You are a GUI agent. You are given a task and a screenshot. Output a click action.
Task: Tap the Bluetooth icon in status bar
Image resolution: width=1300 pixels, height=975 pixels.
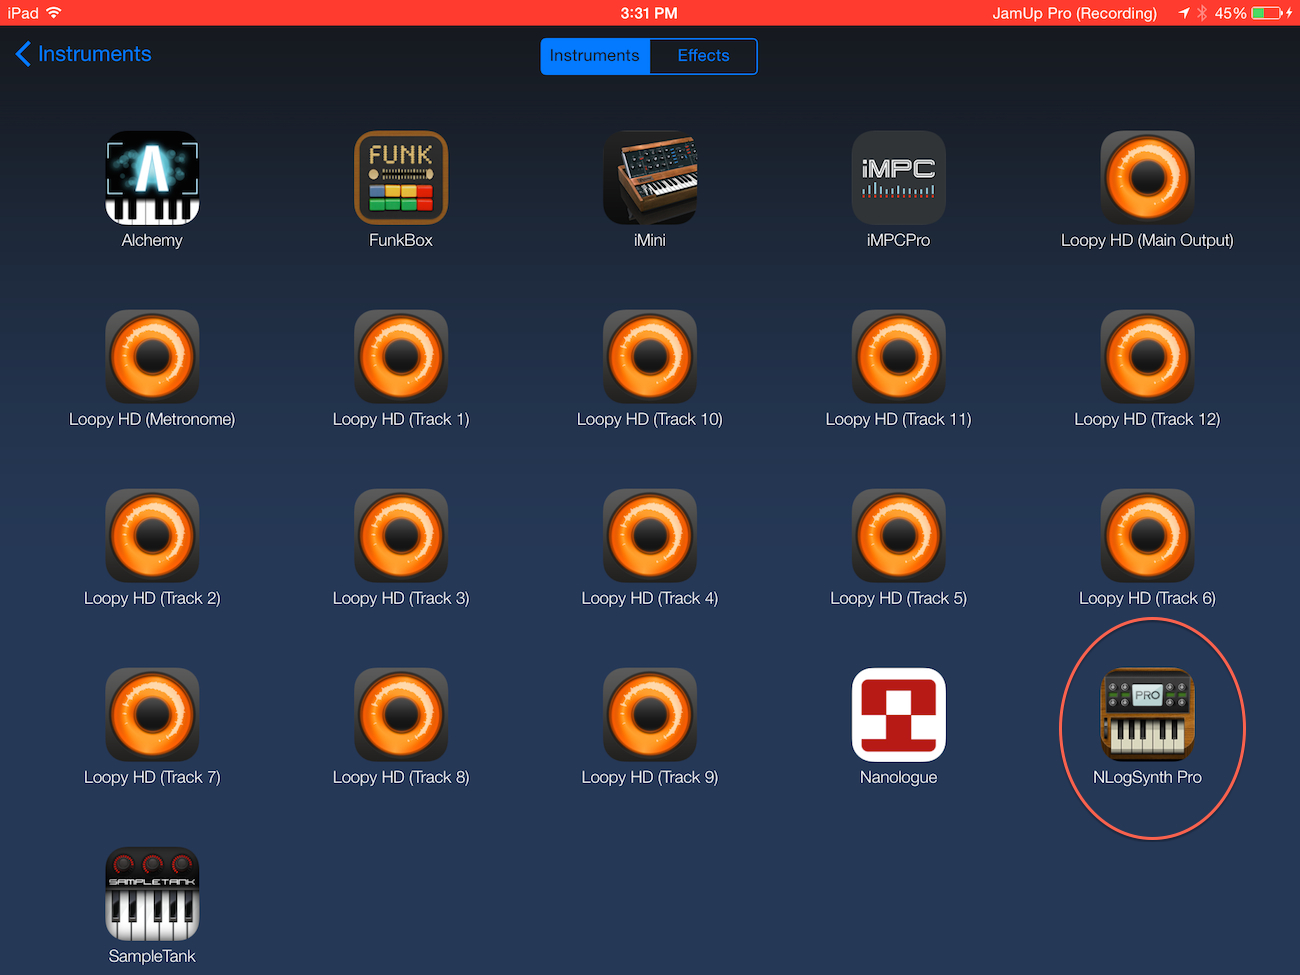click(x=1202, y=13)
